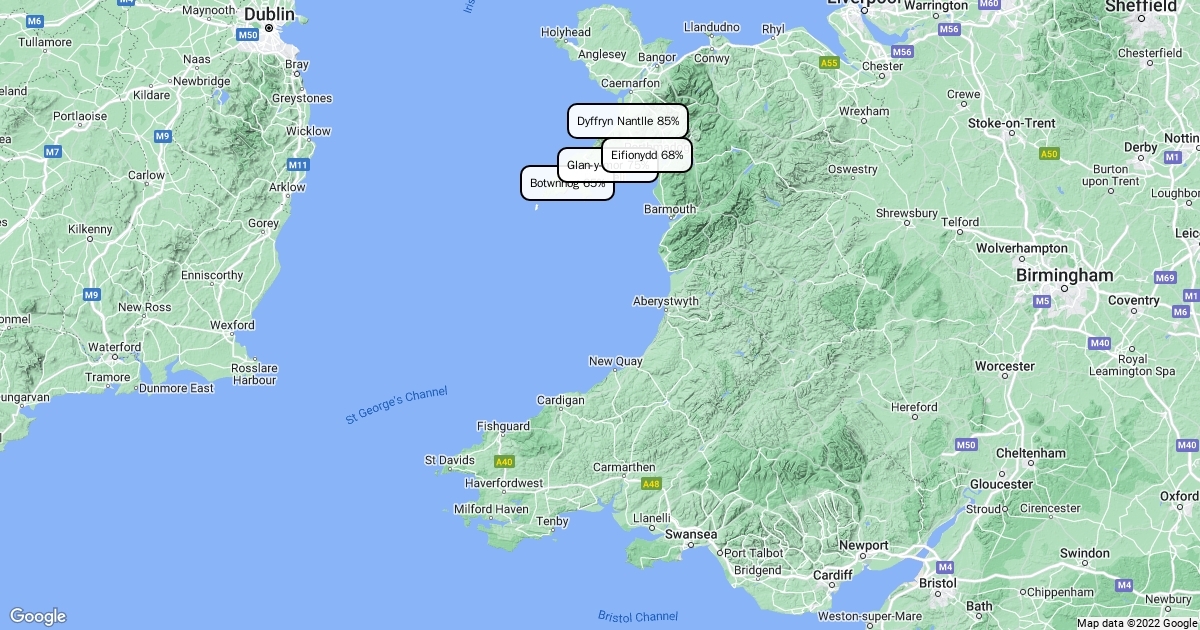This screenshot has width=1200, height=630.
Task: Click the Milford Haven label
Action: pyautogui.click(x=491, y=509)
